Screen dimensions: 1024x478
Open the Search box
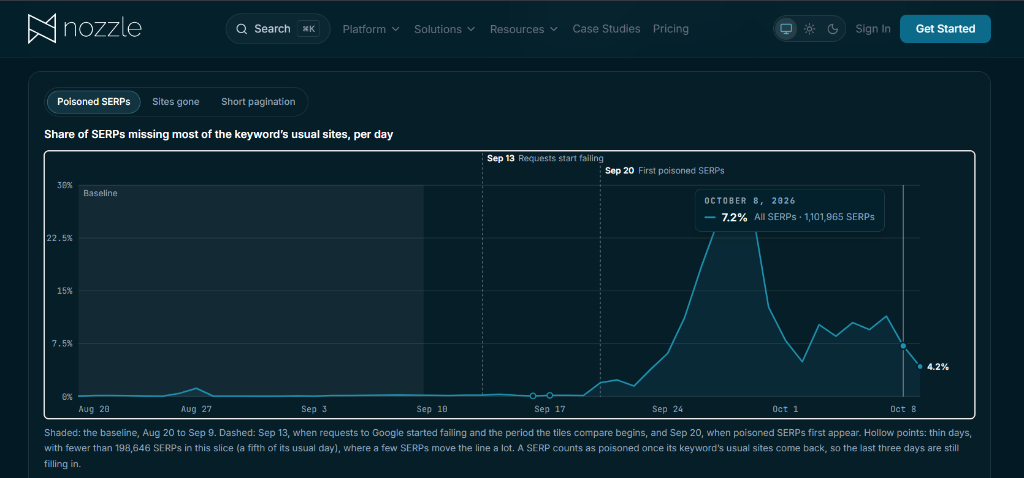pos(278,29)
